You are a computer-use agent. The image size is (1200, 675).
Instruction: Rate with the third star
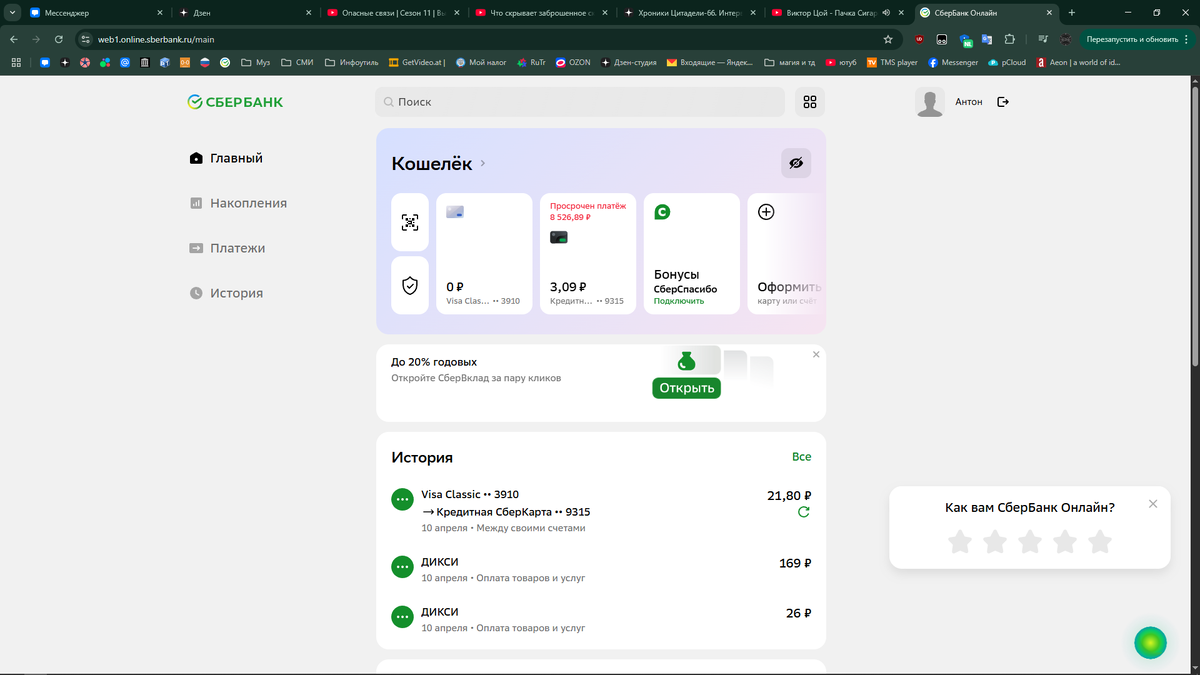click(x=1029, y=542)
